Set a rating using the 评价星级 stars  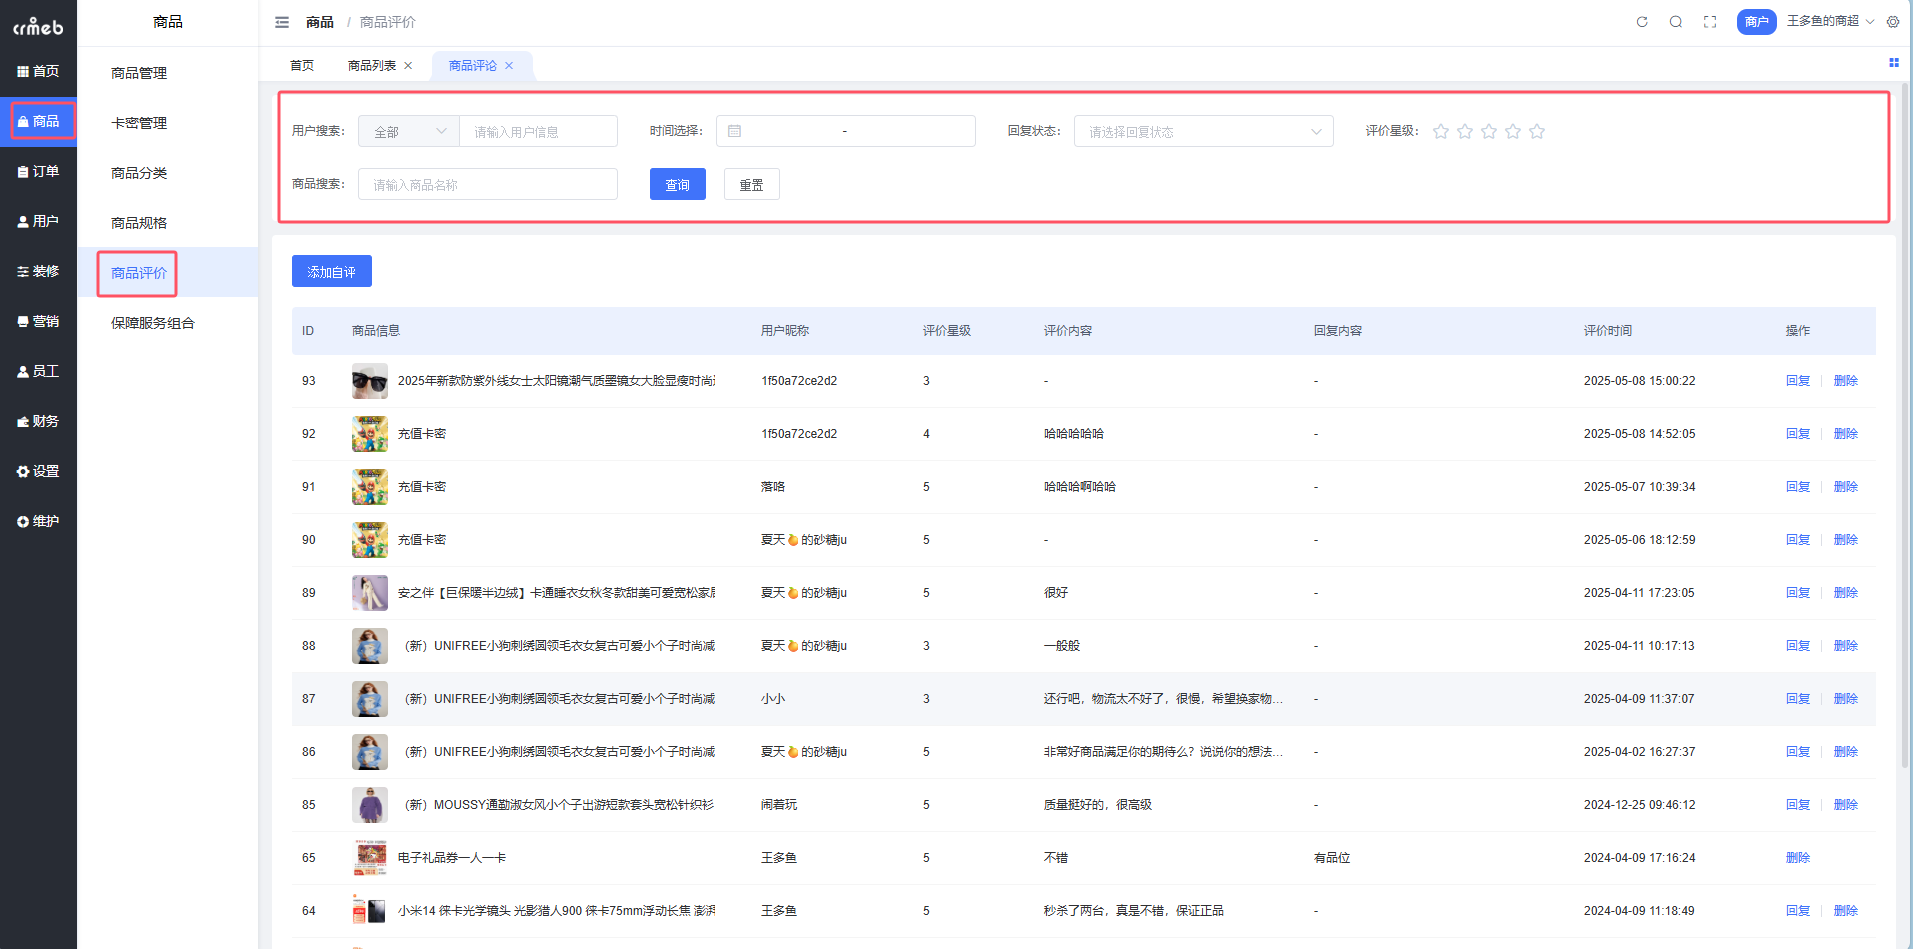[x=1488, y=130]
